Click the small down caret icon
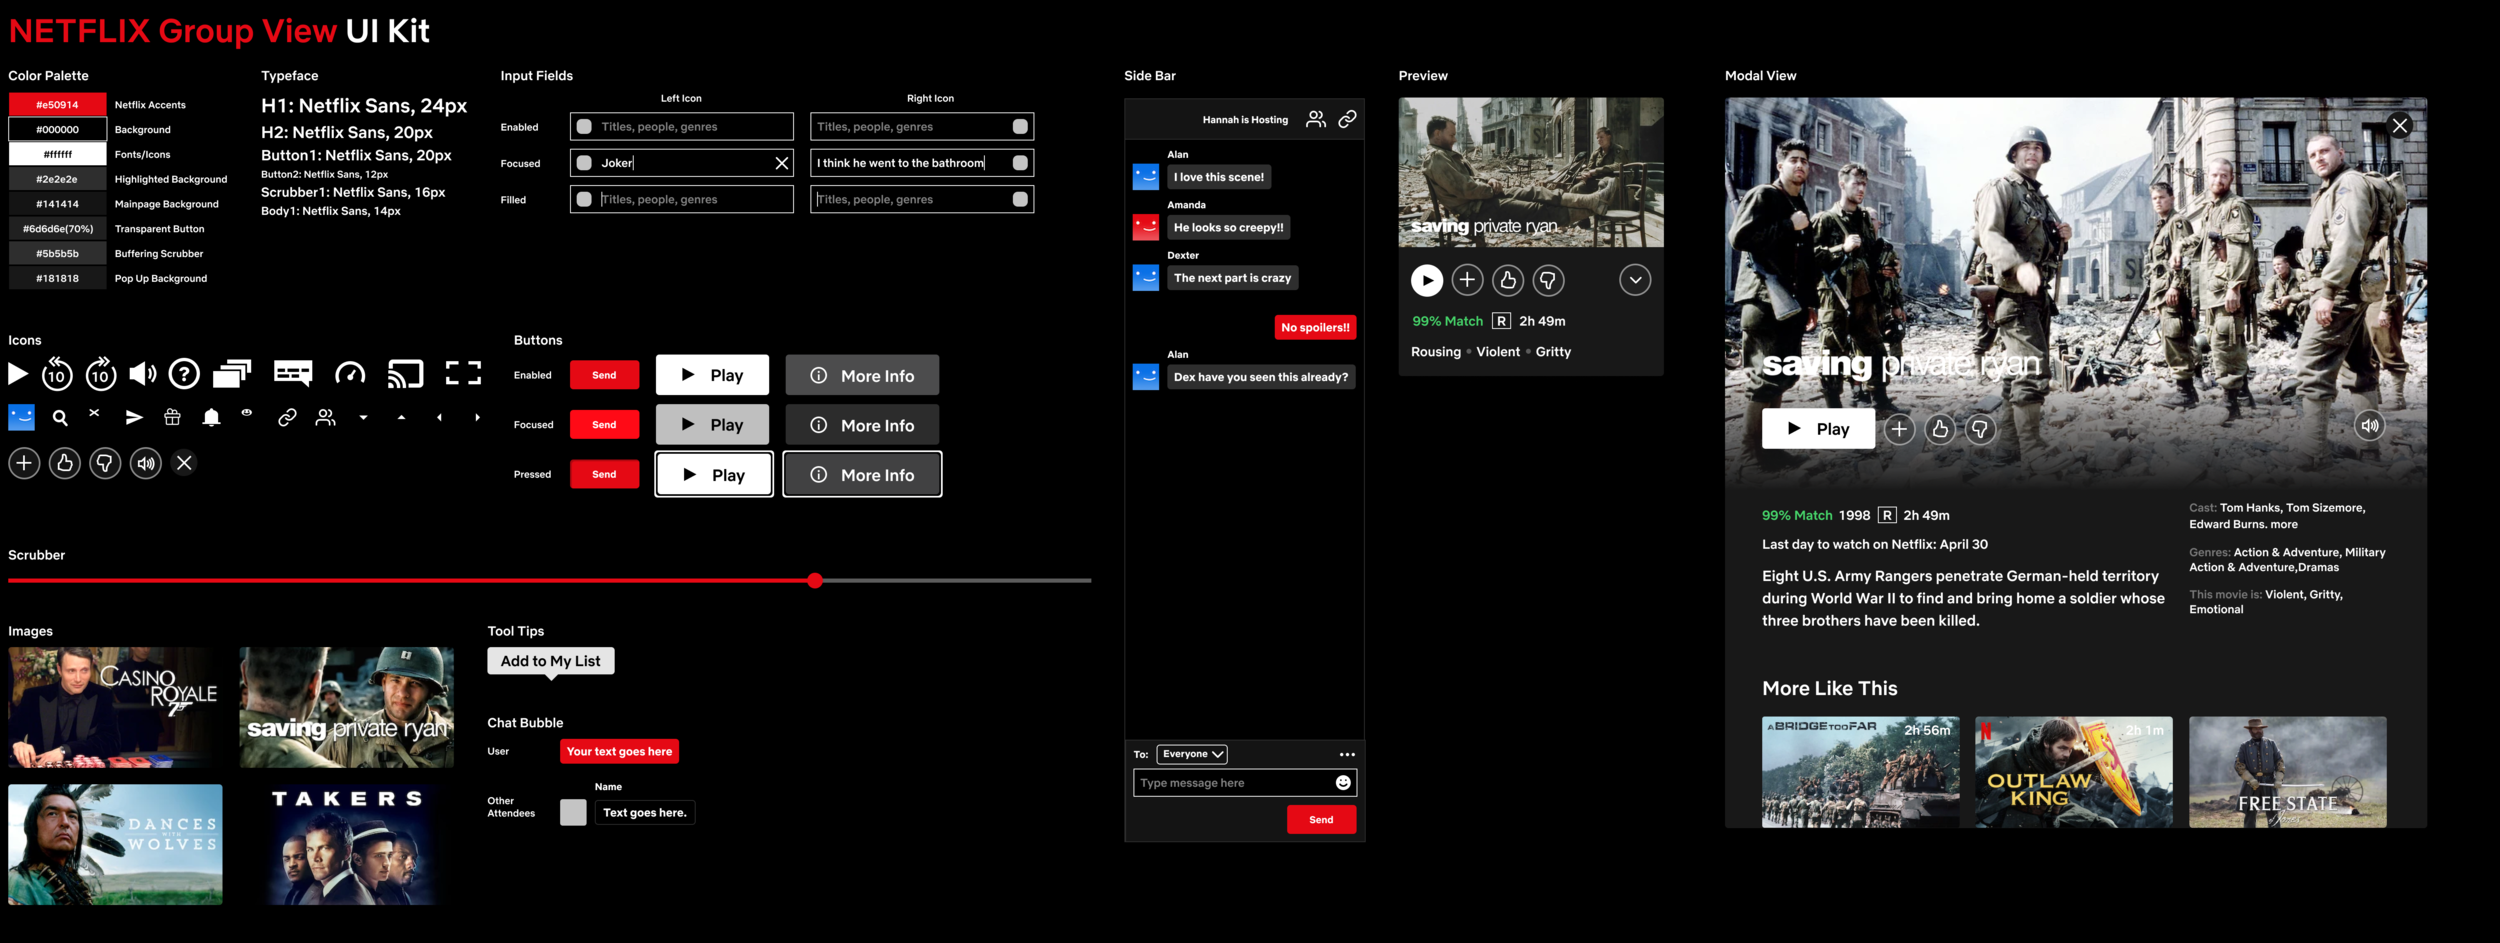 363,418
